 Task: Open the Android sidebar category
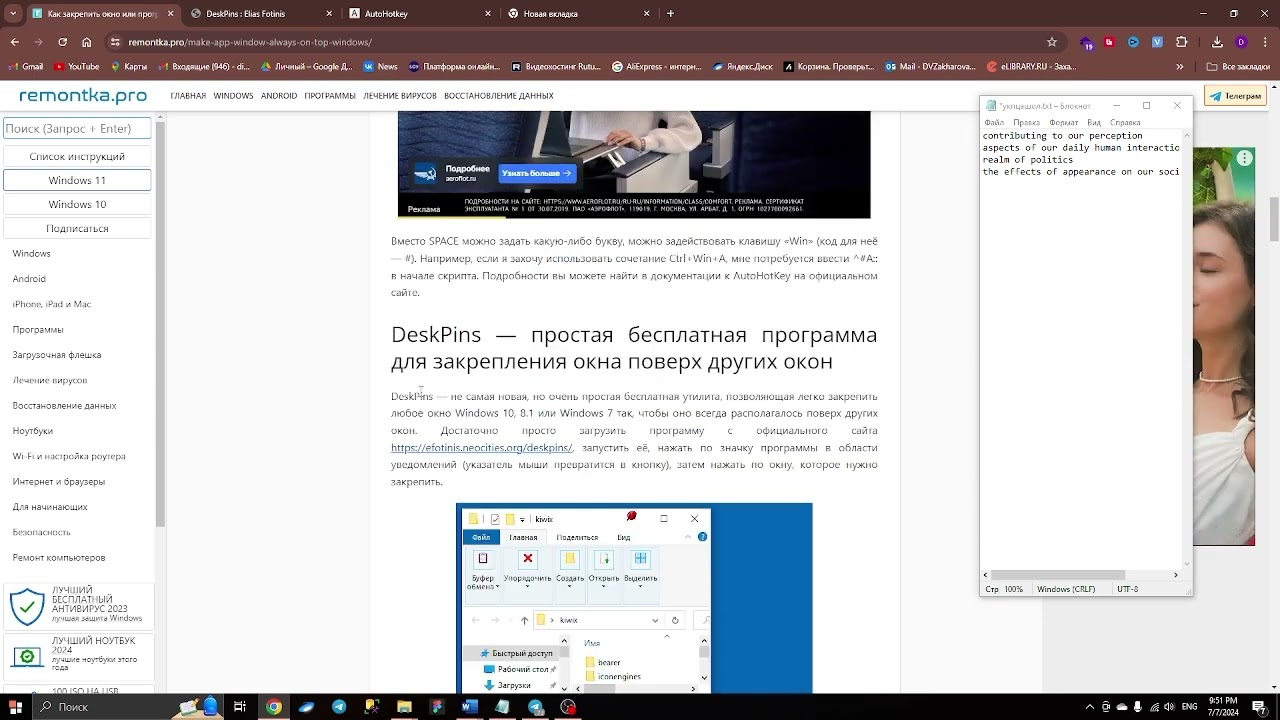pyautogui.click(x=29, y=279)
